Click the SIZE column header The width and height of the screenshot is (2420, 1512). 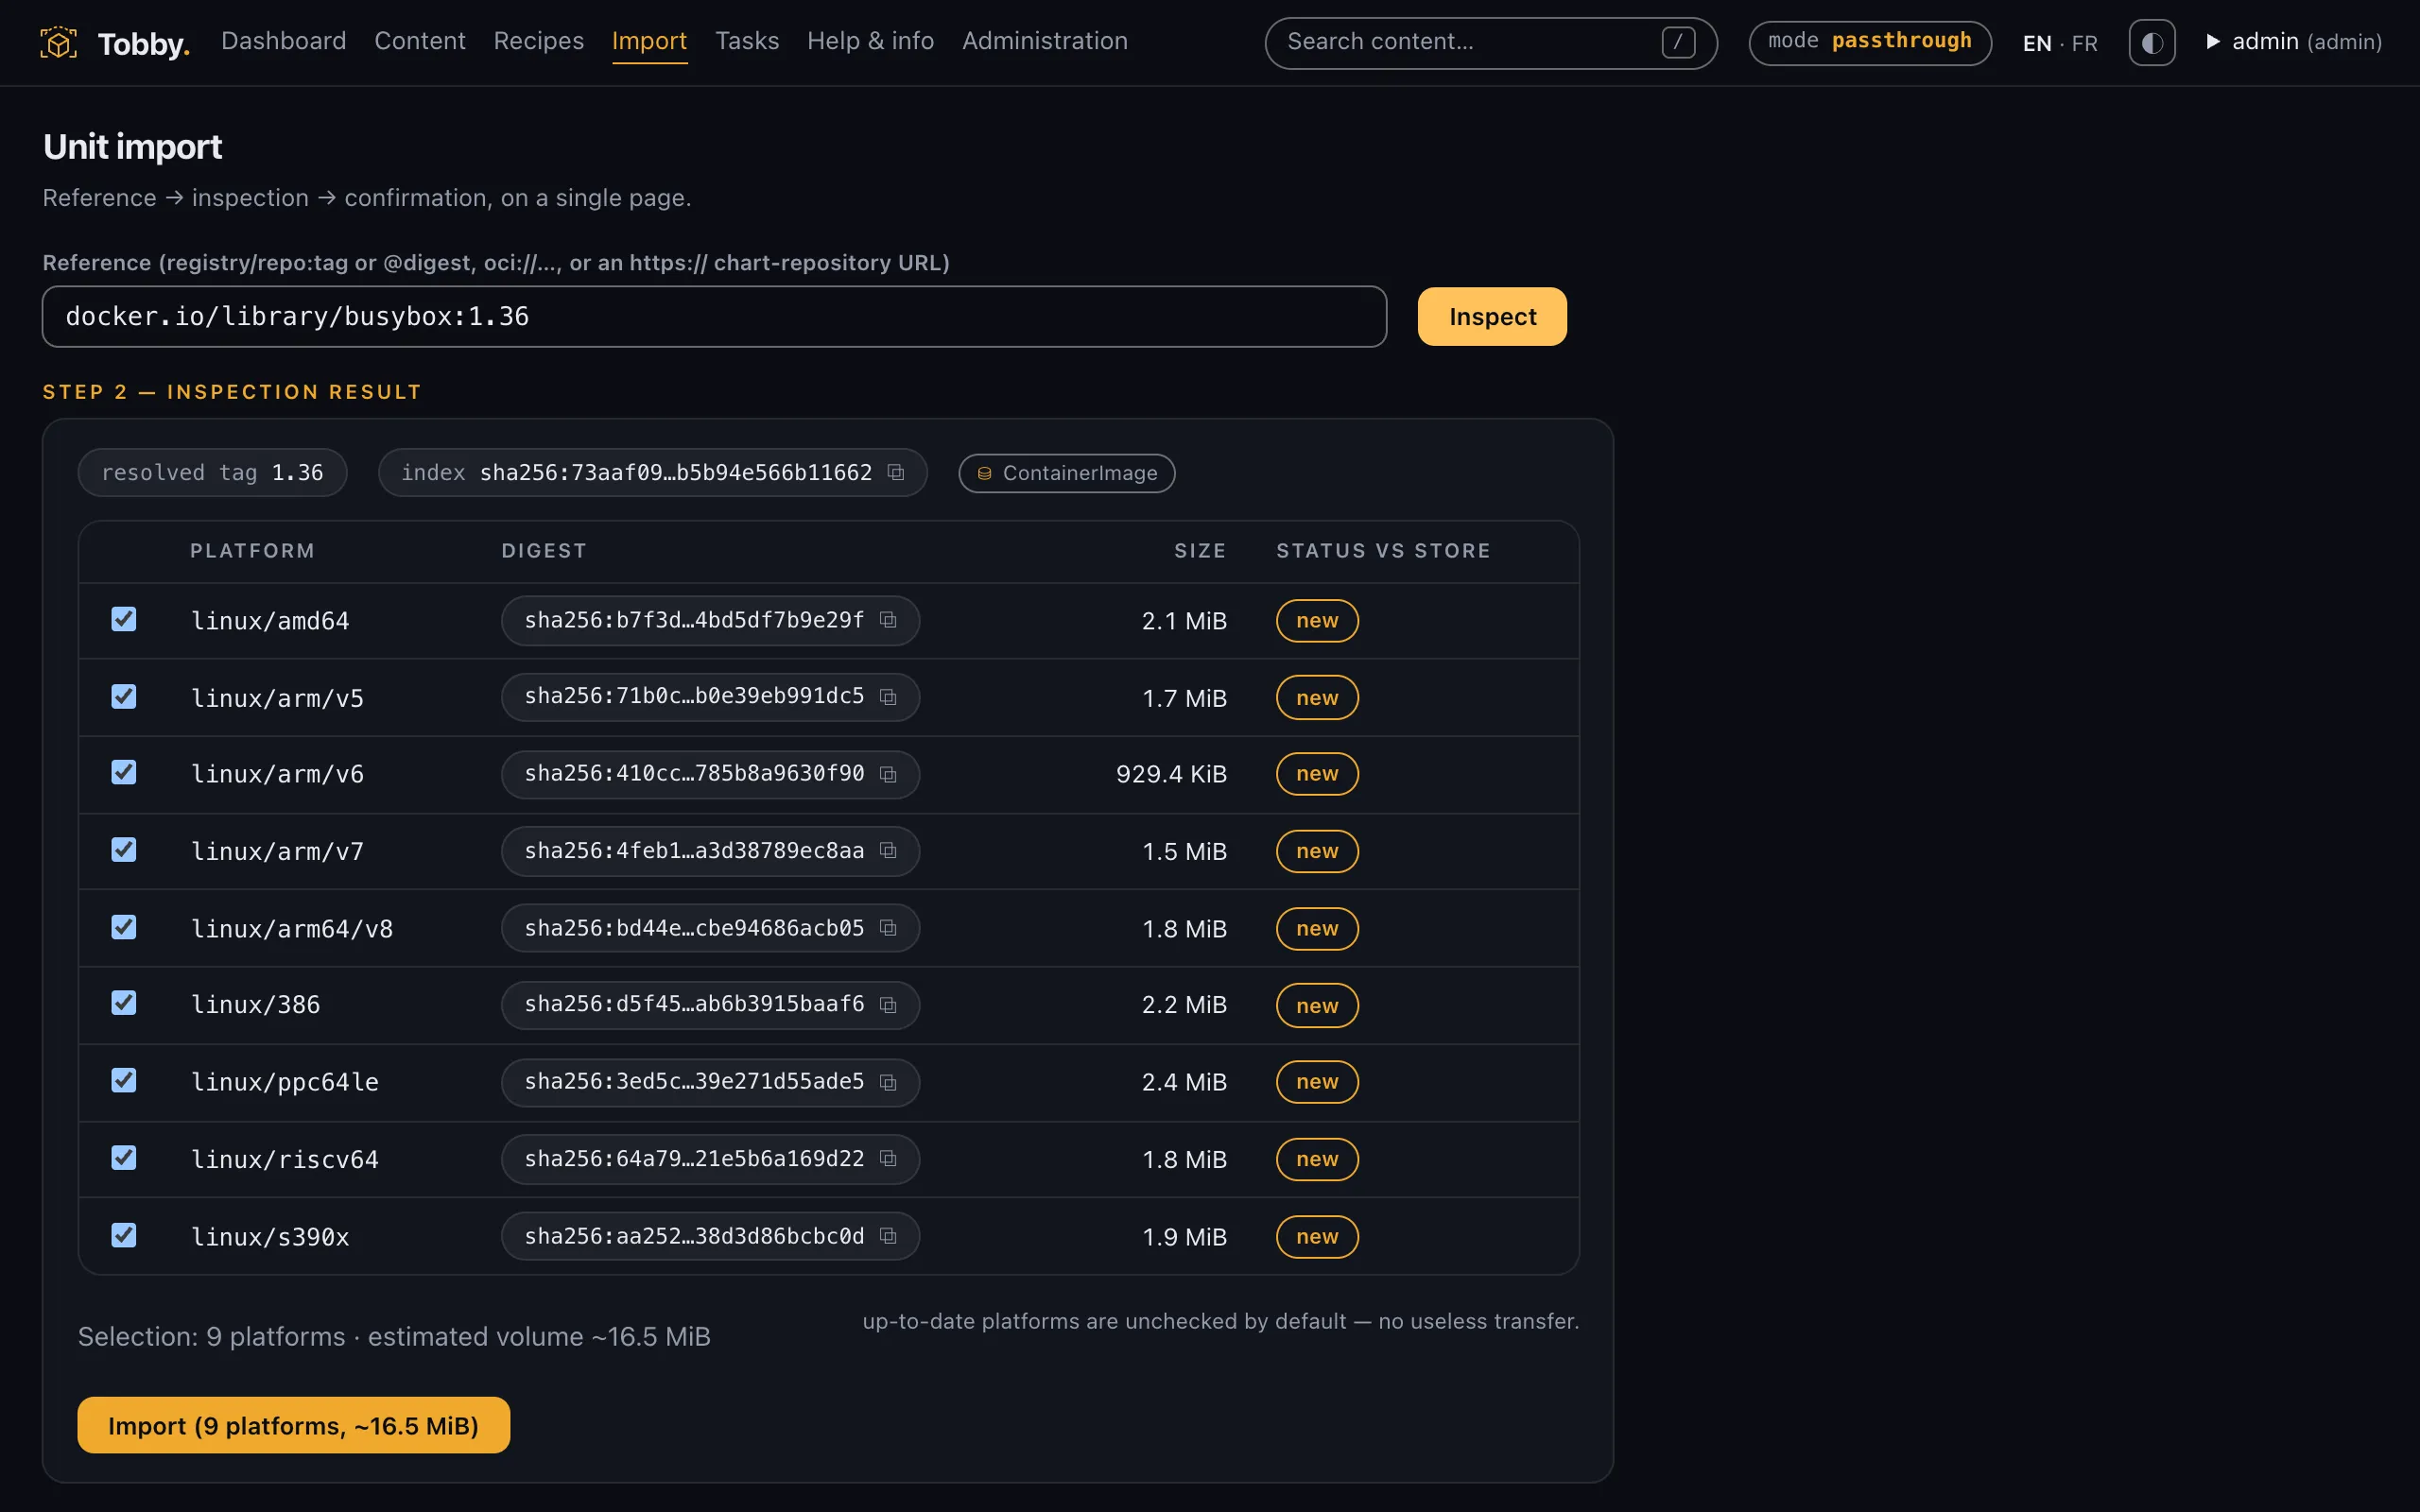1200,551
